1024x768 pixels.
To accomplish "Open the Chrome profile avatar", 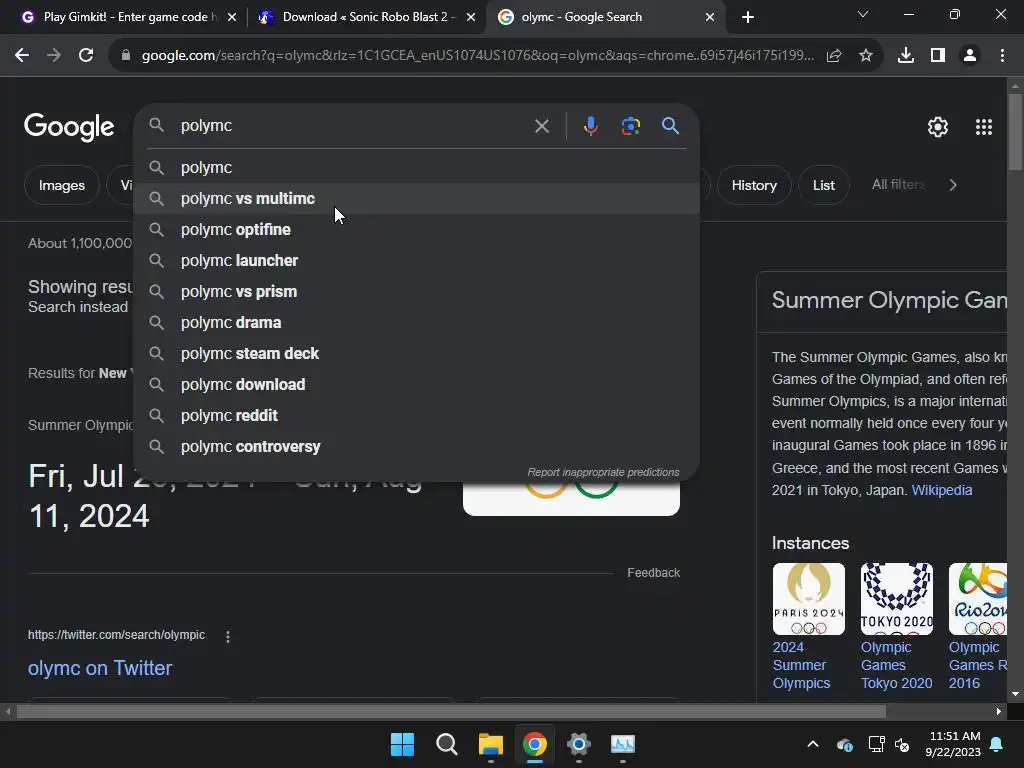I will pyautogui.click(x=970, y=56).
